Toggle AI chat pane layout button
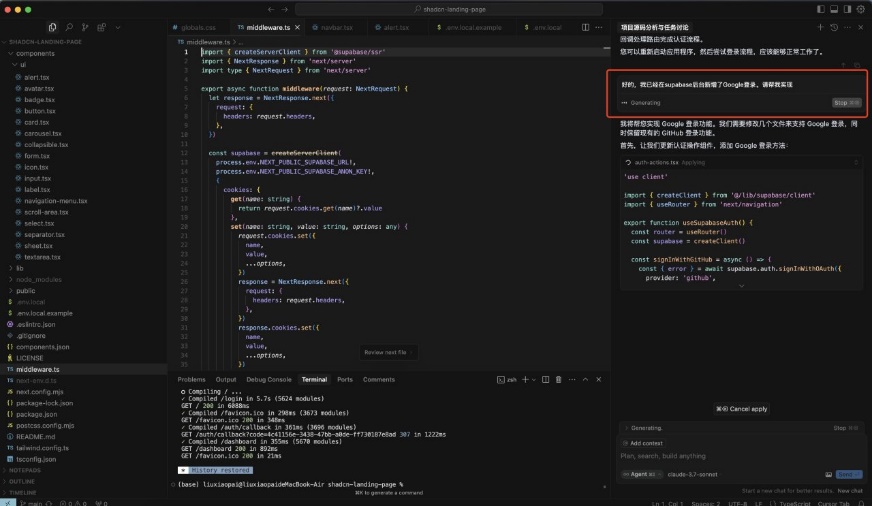 coord(846,9)
